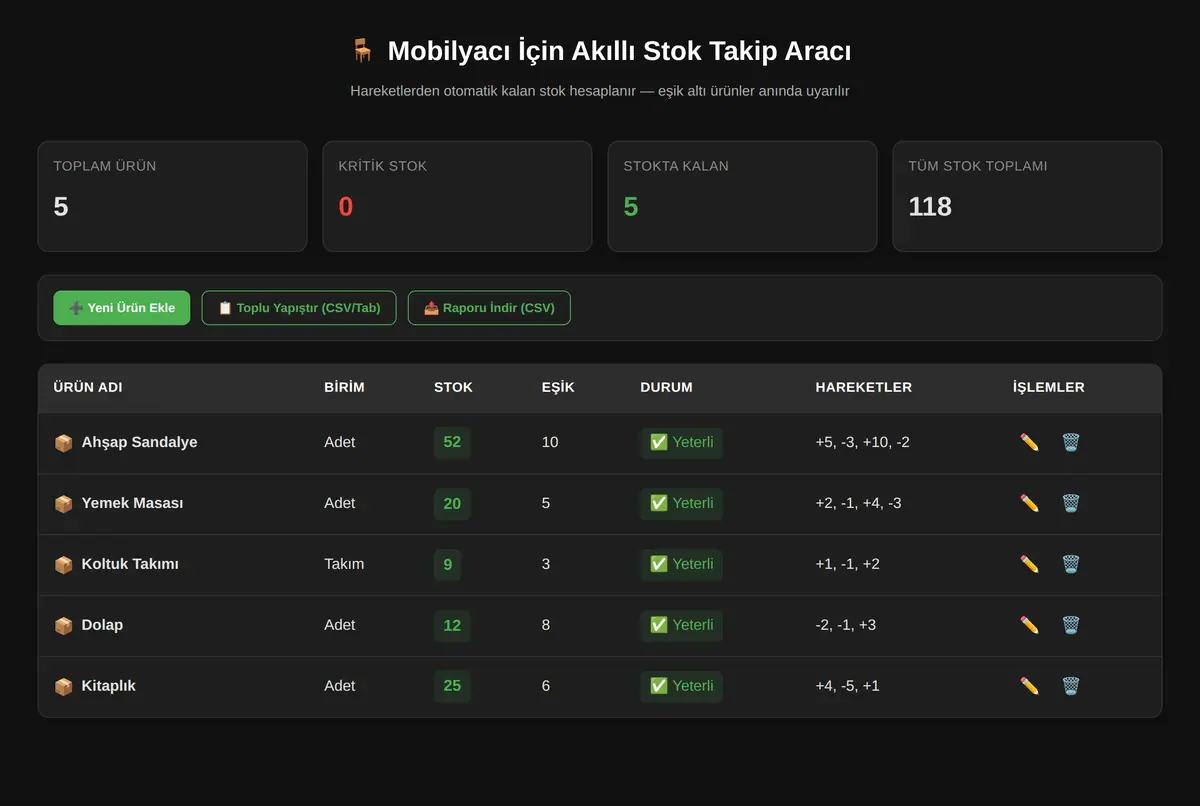
Task: Select the Yemek Masası product name
Action: click(132, 503)
